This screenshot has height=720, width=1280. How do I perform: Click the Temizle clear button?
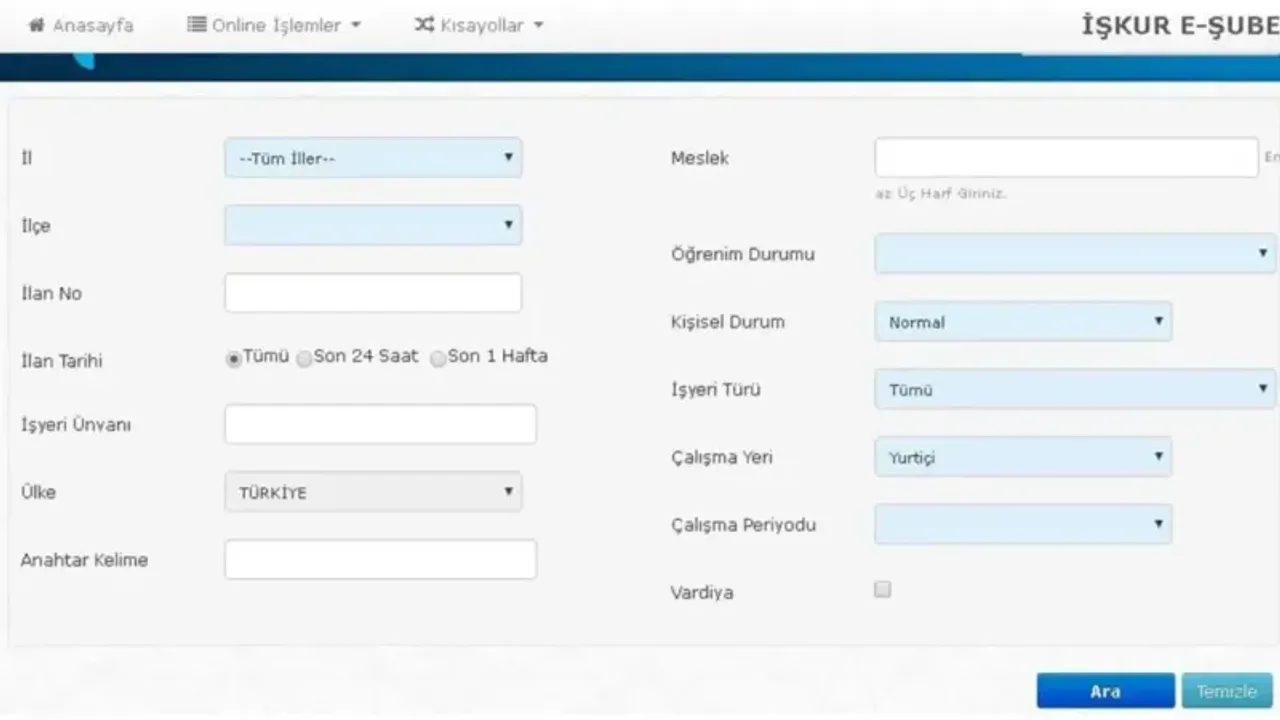click(1227, 691)
